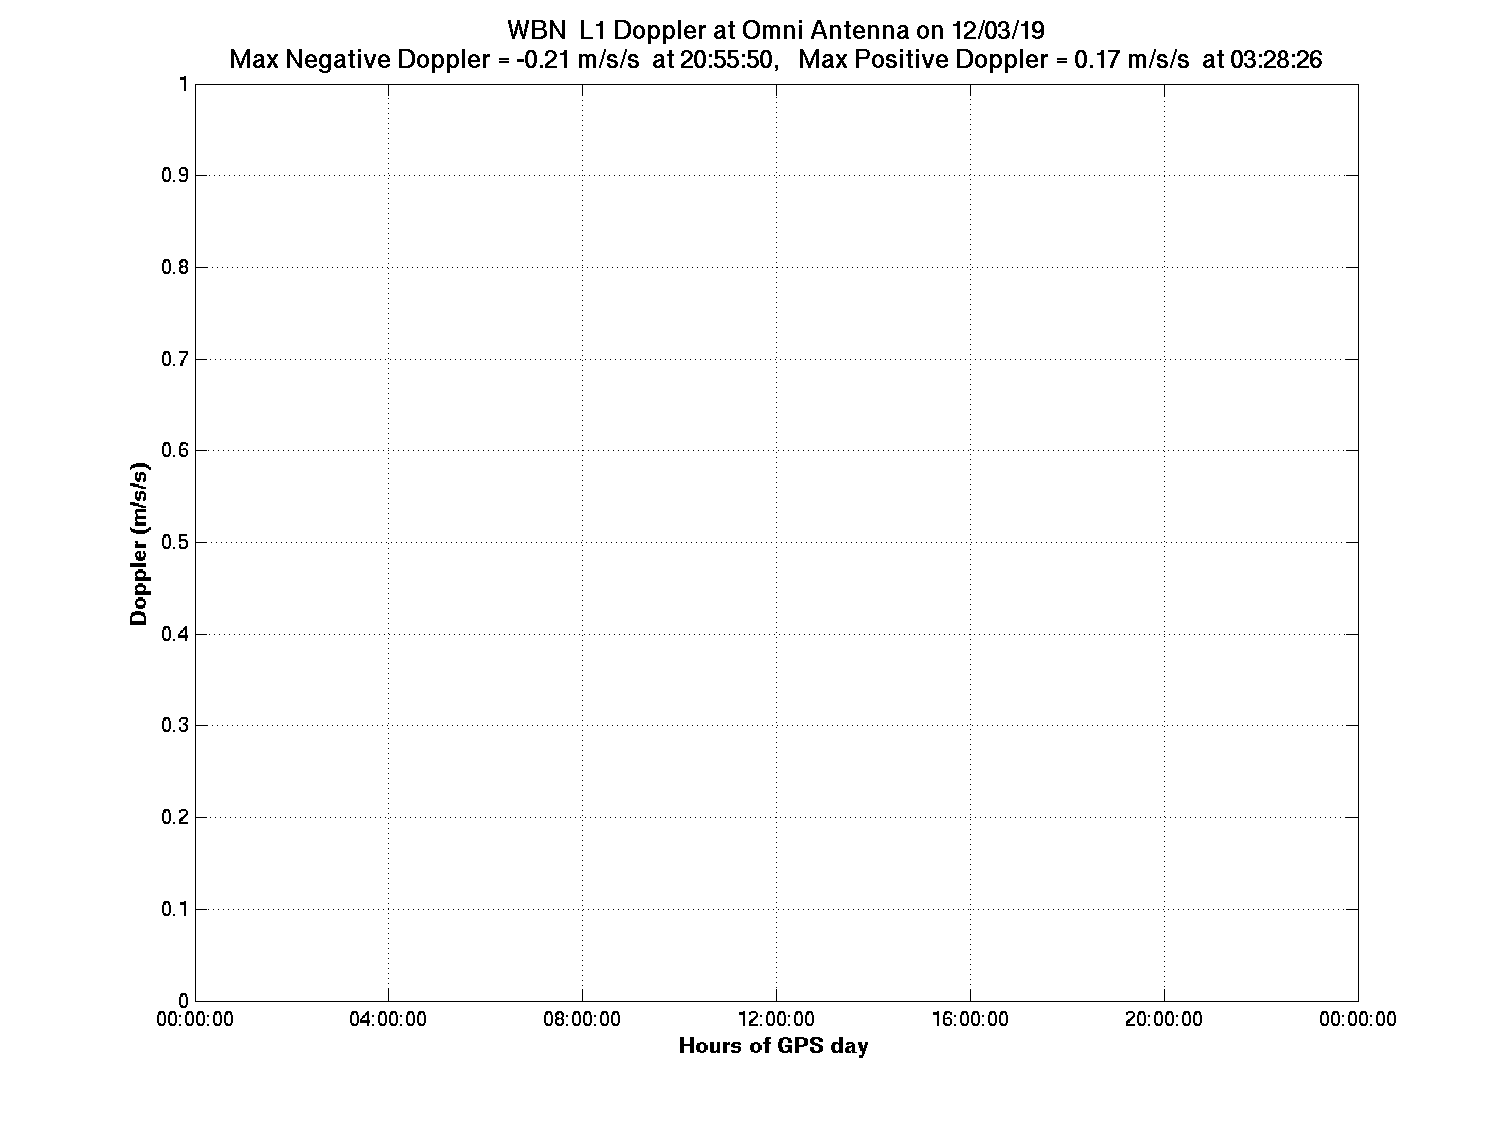Click the y-axis label "Doppler (m/s/s)"

[x=140, y=543]
